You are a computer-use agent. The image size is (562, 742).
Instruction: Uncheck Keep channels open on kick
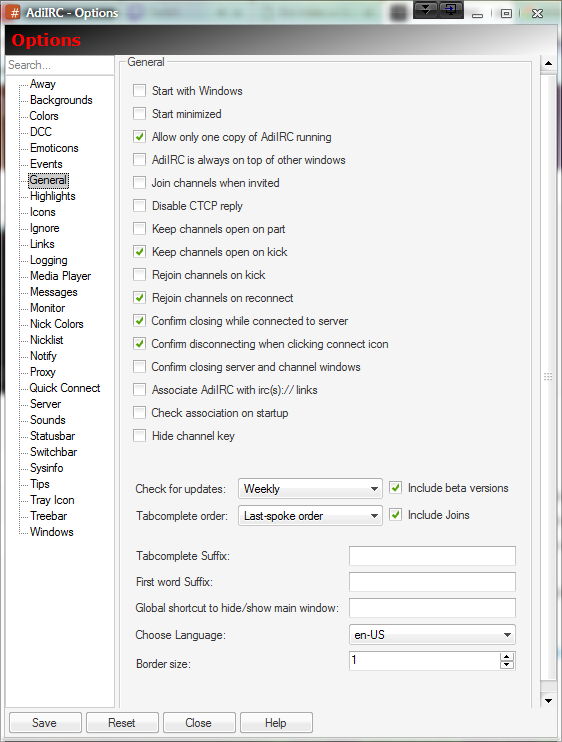click(x=140, y=252)
